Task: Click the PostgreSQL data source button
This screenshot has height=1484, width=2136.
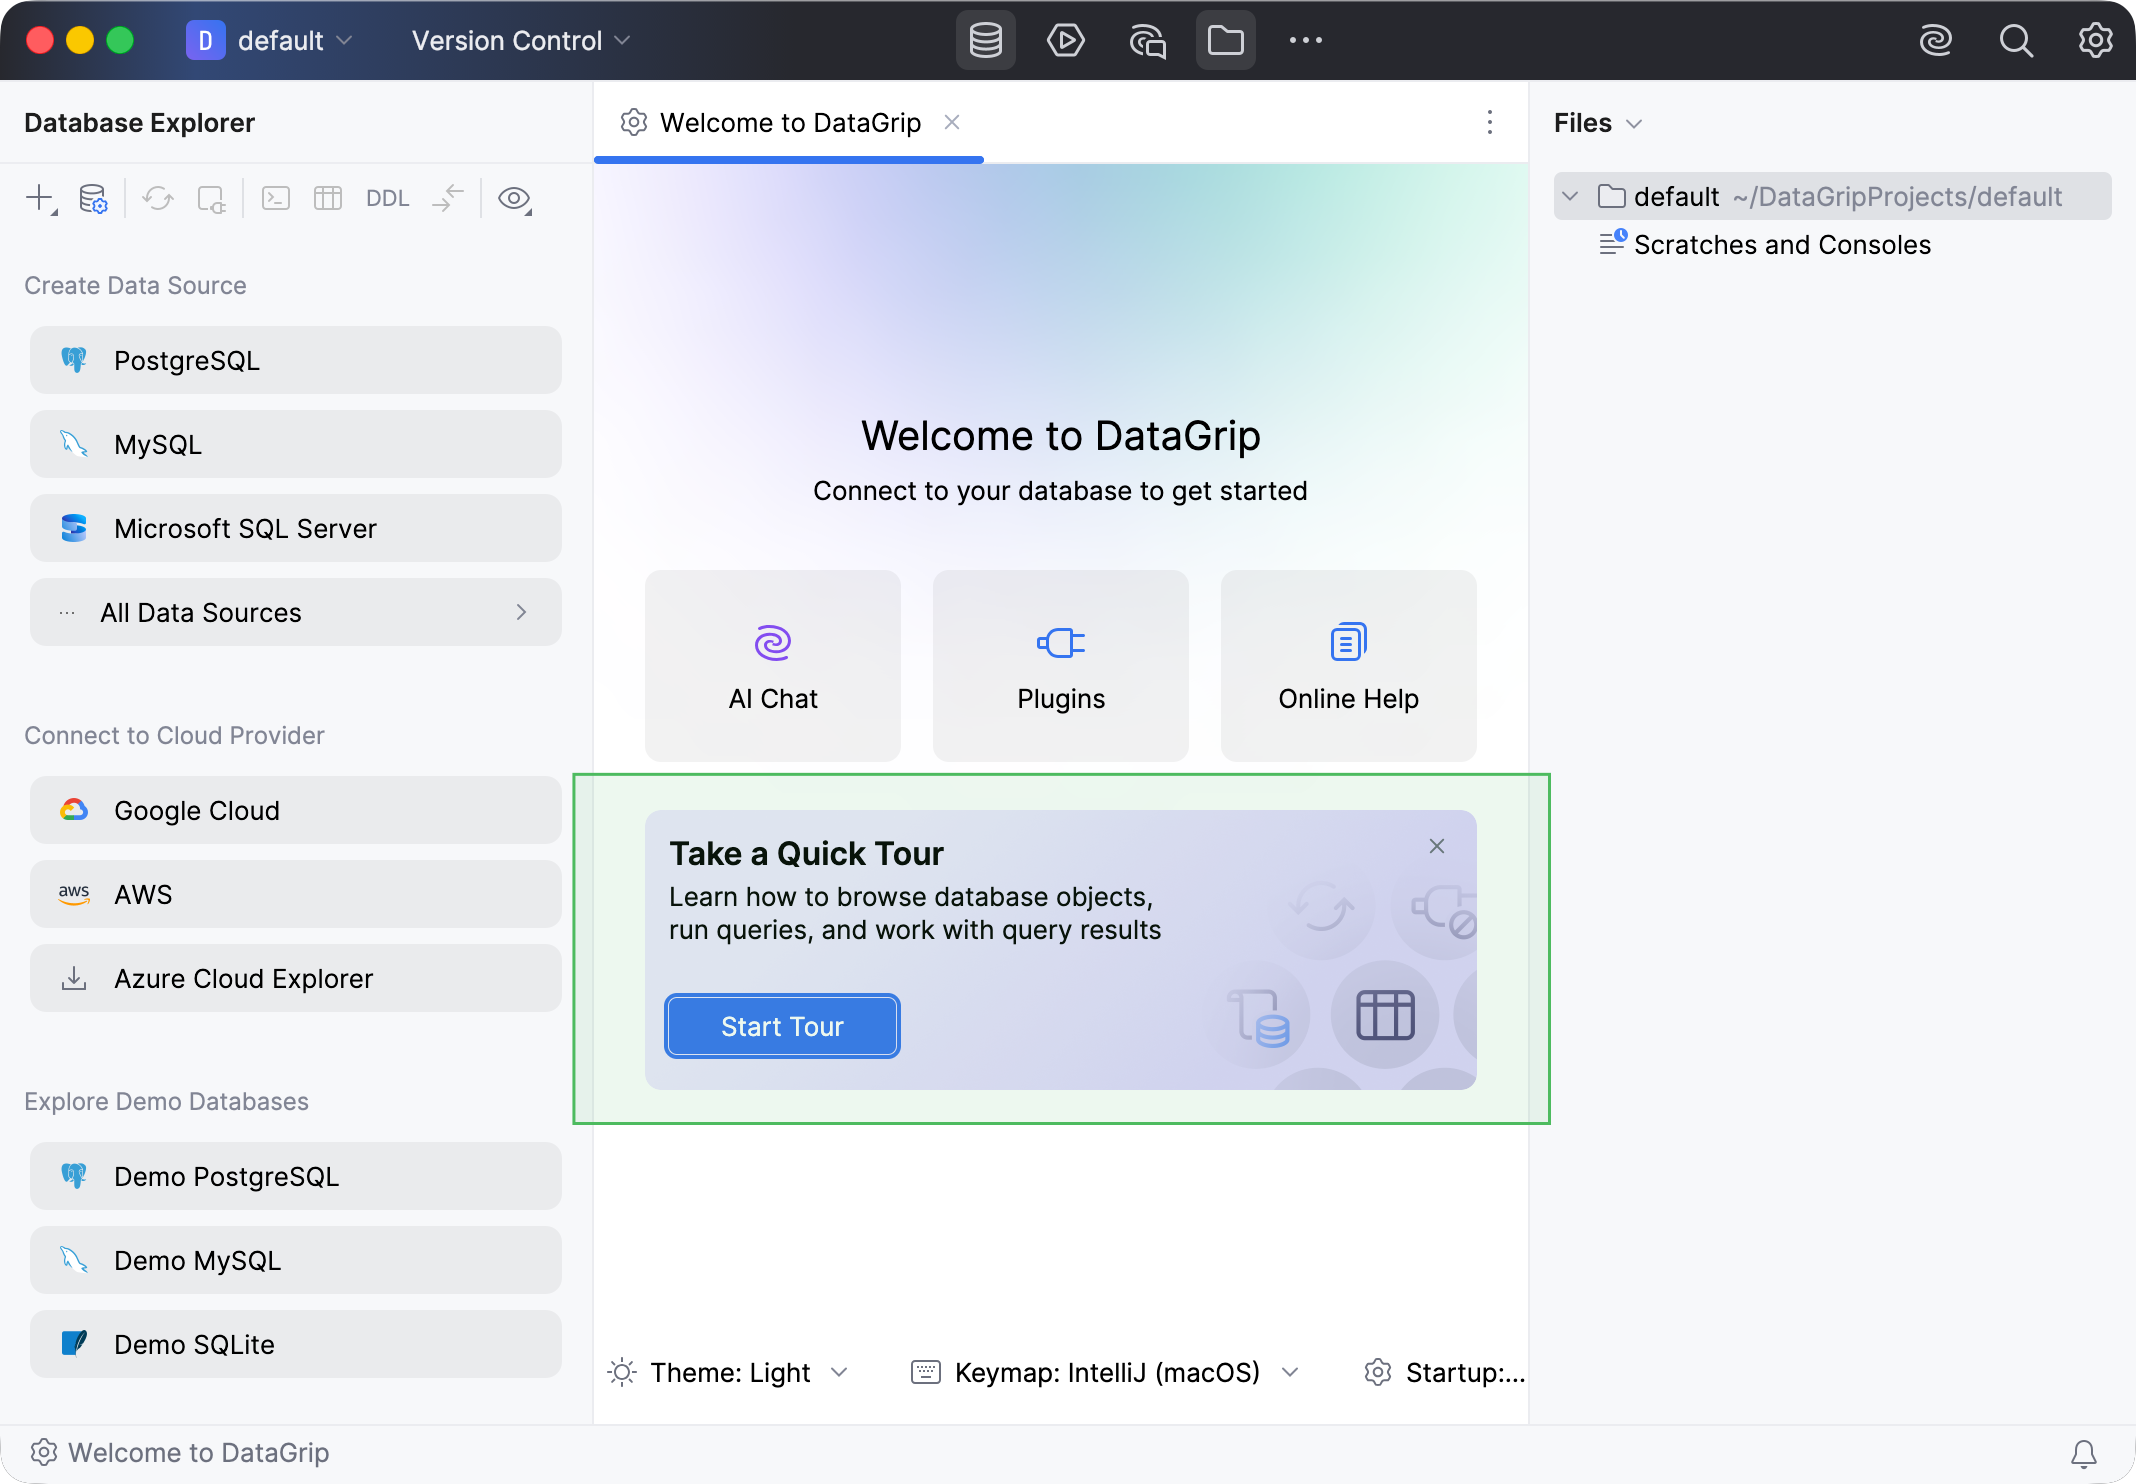Action: coord(296,360)
